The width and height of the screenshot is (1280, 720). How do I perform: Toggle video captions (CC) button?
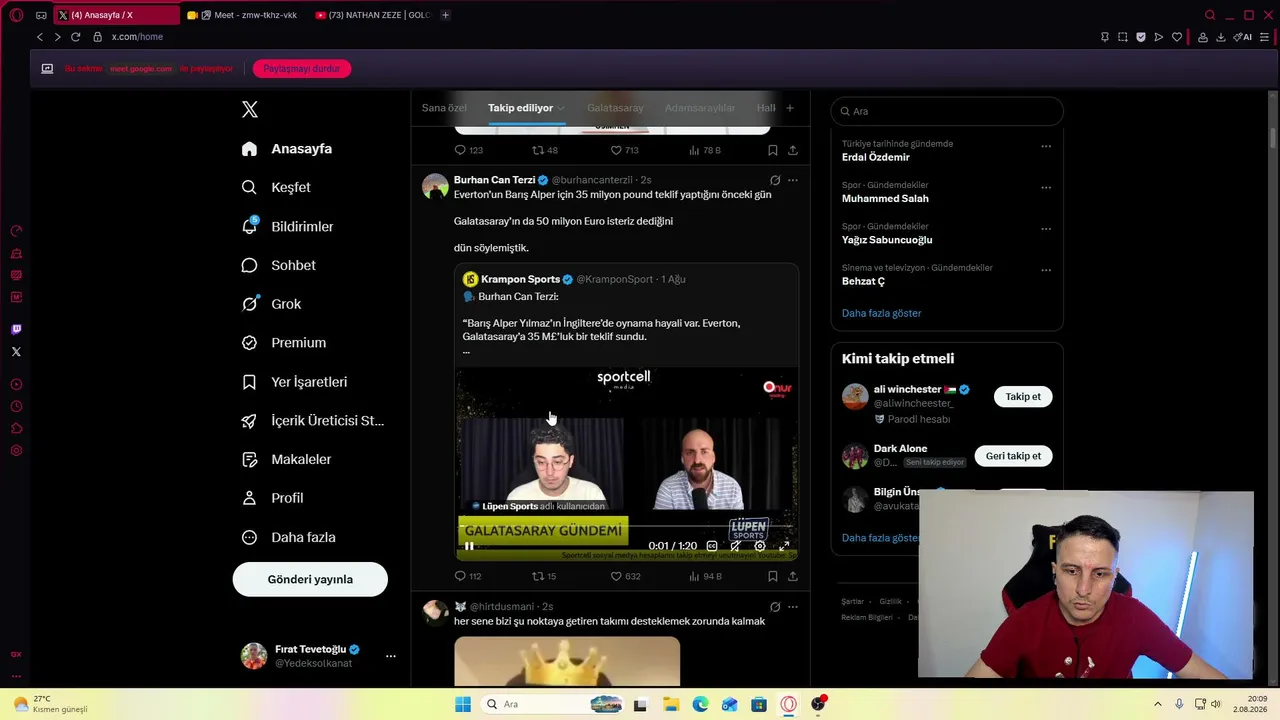point(712,546)
